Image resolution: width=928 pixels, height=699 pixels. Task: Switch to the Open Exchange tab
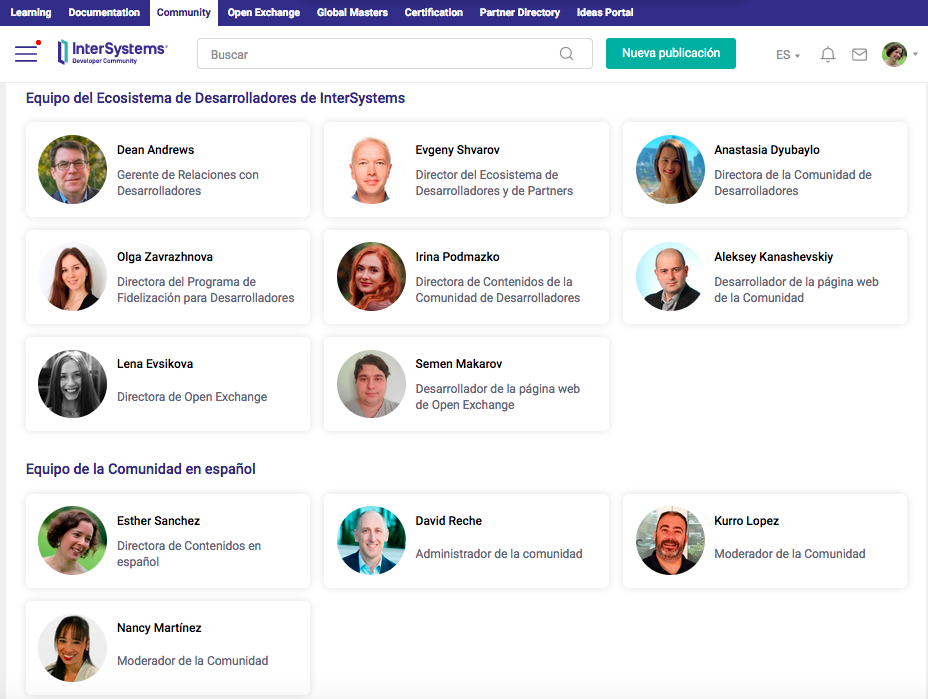point(263,12)
